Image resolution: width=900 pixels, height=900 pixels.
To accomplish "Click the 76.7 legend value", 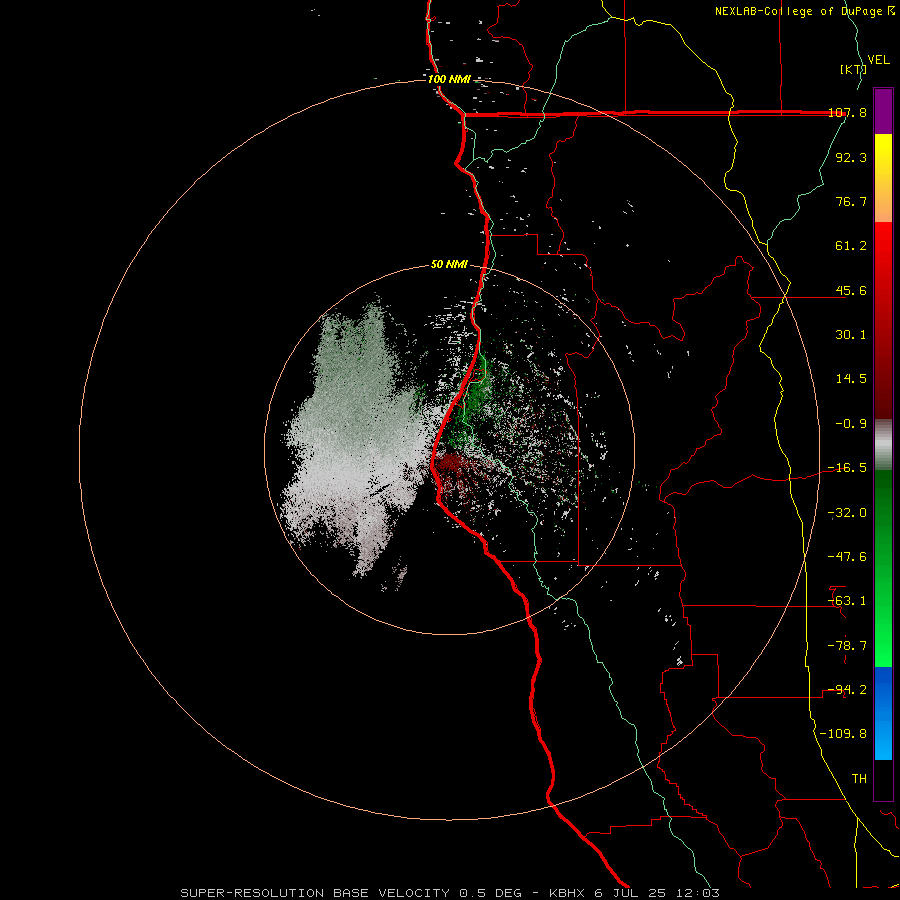I will (x=851, y=201).
